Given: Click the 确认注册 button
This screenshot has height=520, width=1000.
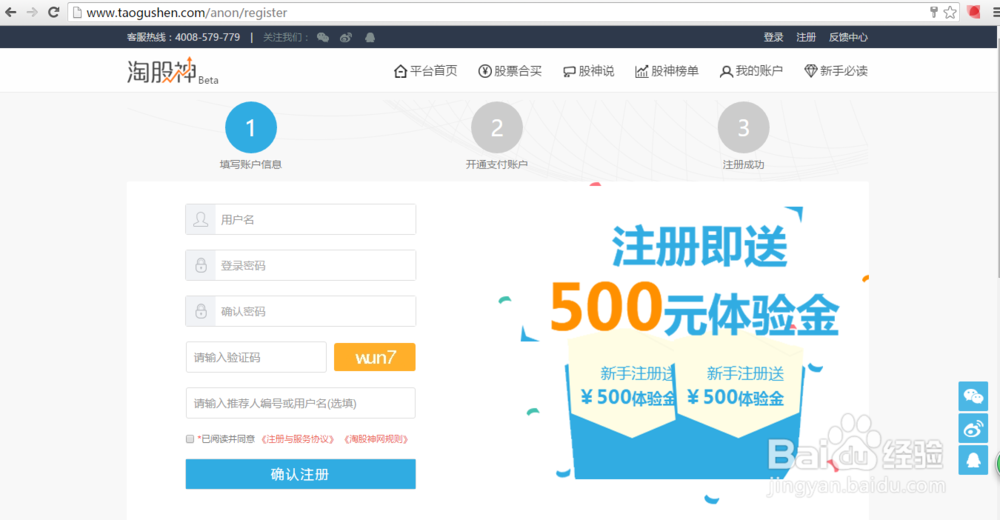Looking at the screenshot, I should pos(300,474).
